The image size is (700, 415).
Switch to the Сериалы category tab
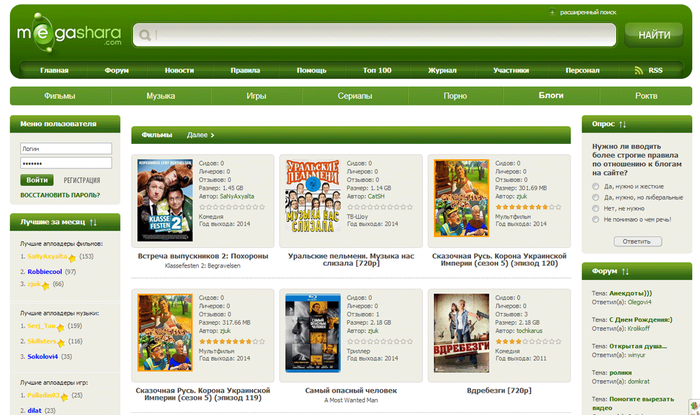coord(355,96)
